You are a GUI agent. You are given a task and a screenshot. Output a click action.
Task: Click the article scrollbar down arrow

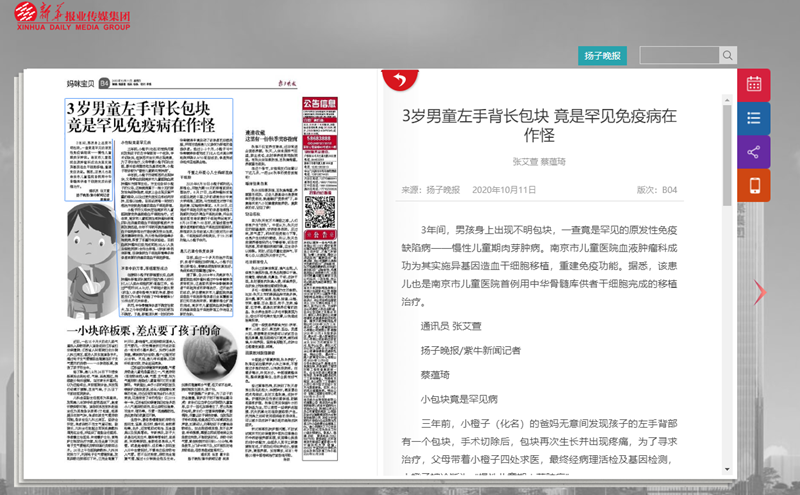[x=727, y=469]
